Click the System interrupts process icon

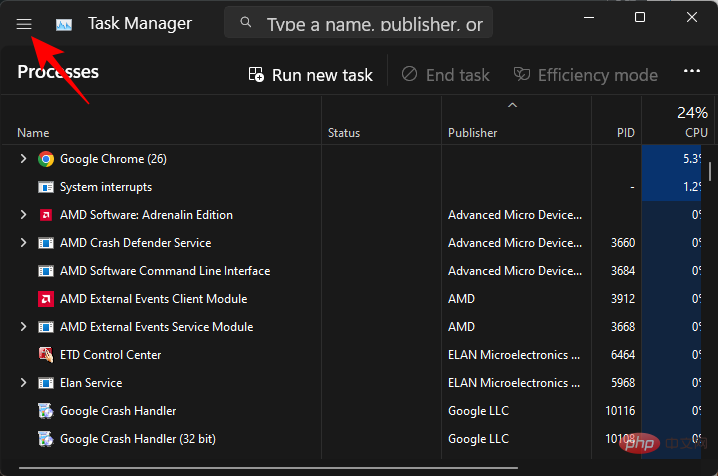click(46, 187)
